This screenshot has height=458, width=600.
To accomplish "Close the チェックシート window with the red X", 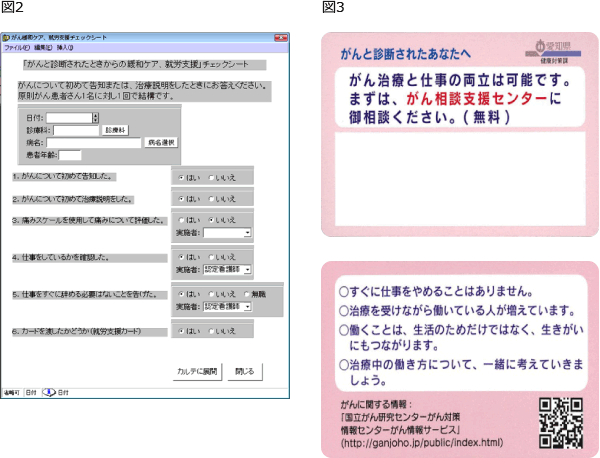I will 281,37.
